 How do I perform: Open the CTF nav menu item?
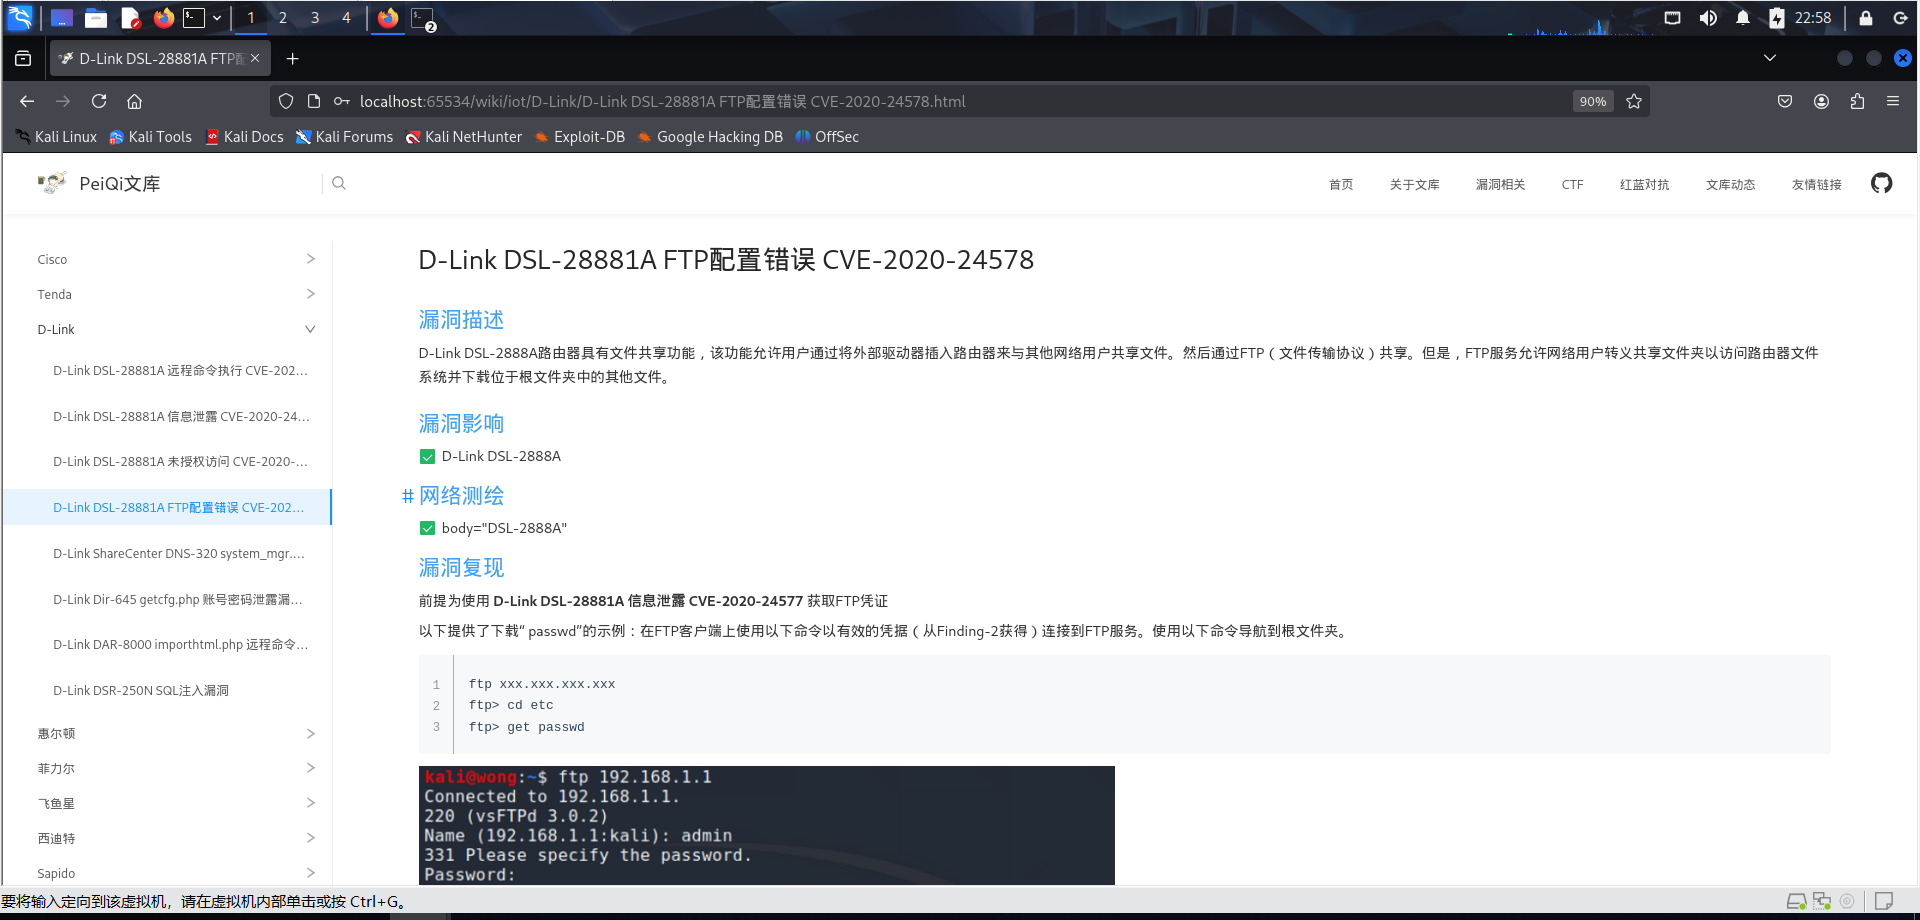pos(1572,184)
